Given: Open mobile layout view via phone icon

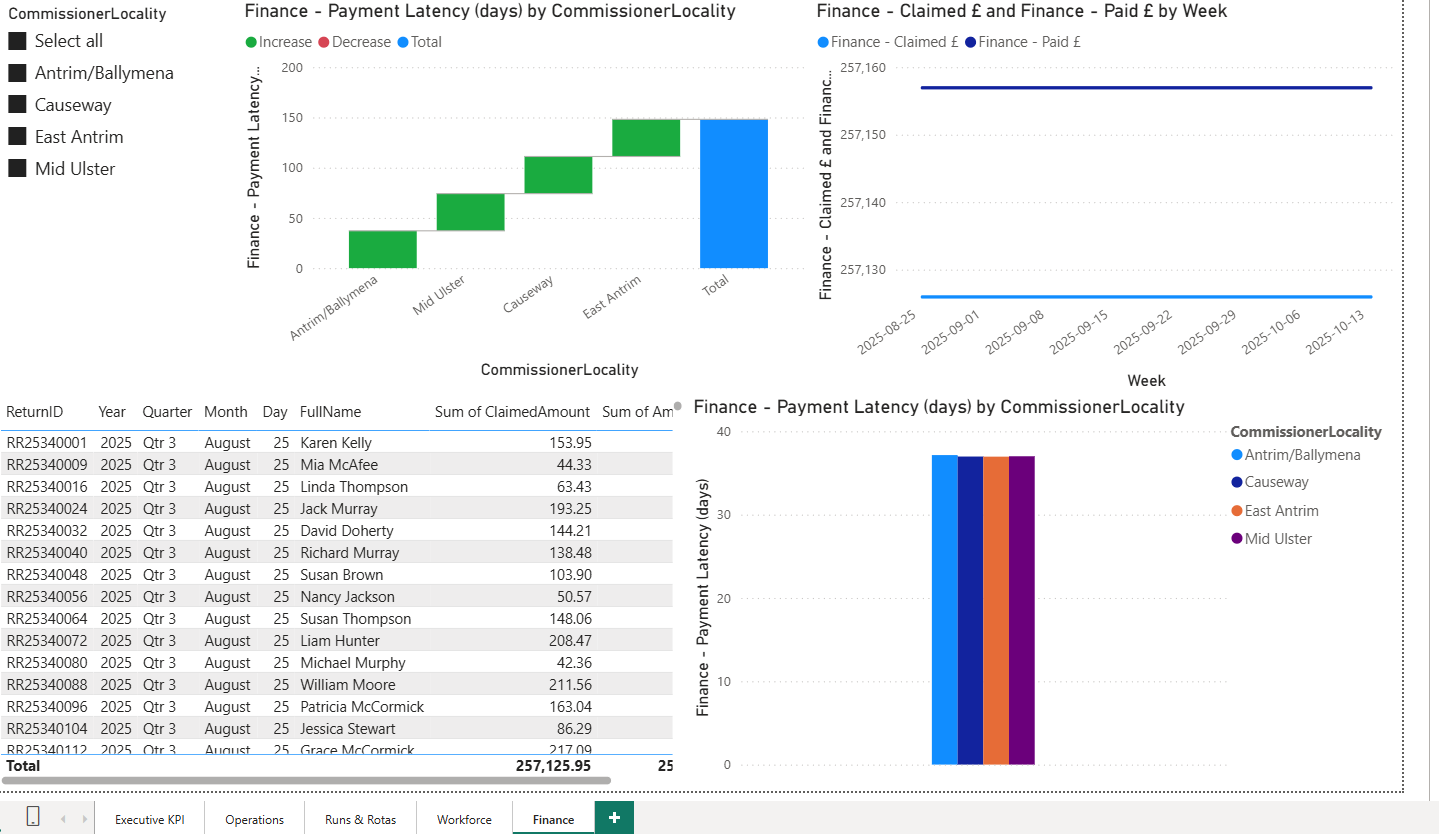Looking at the screenshot, I should point(33,817).
